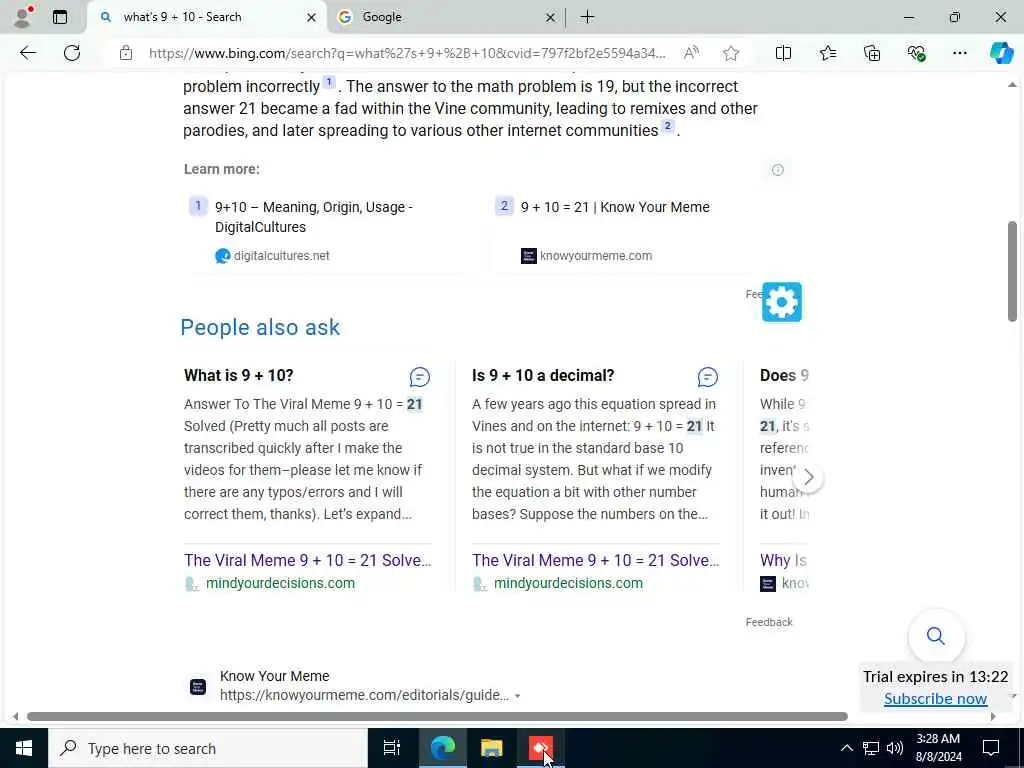The height and width of the screenshot is (768, 1024).
Task: Open 'The Viral Meme' link under 'Is 9 + 10 a decimal?'
Action: [596, 560]
